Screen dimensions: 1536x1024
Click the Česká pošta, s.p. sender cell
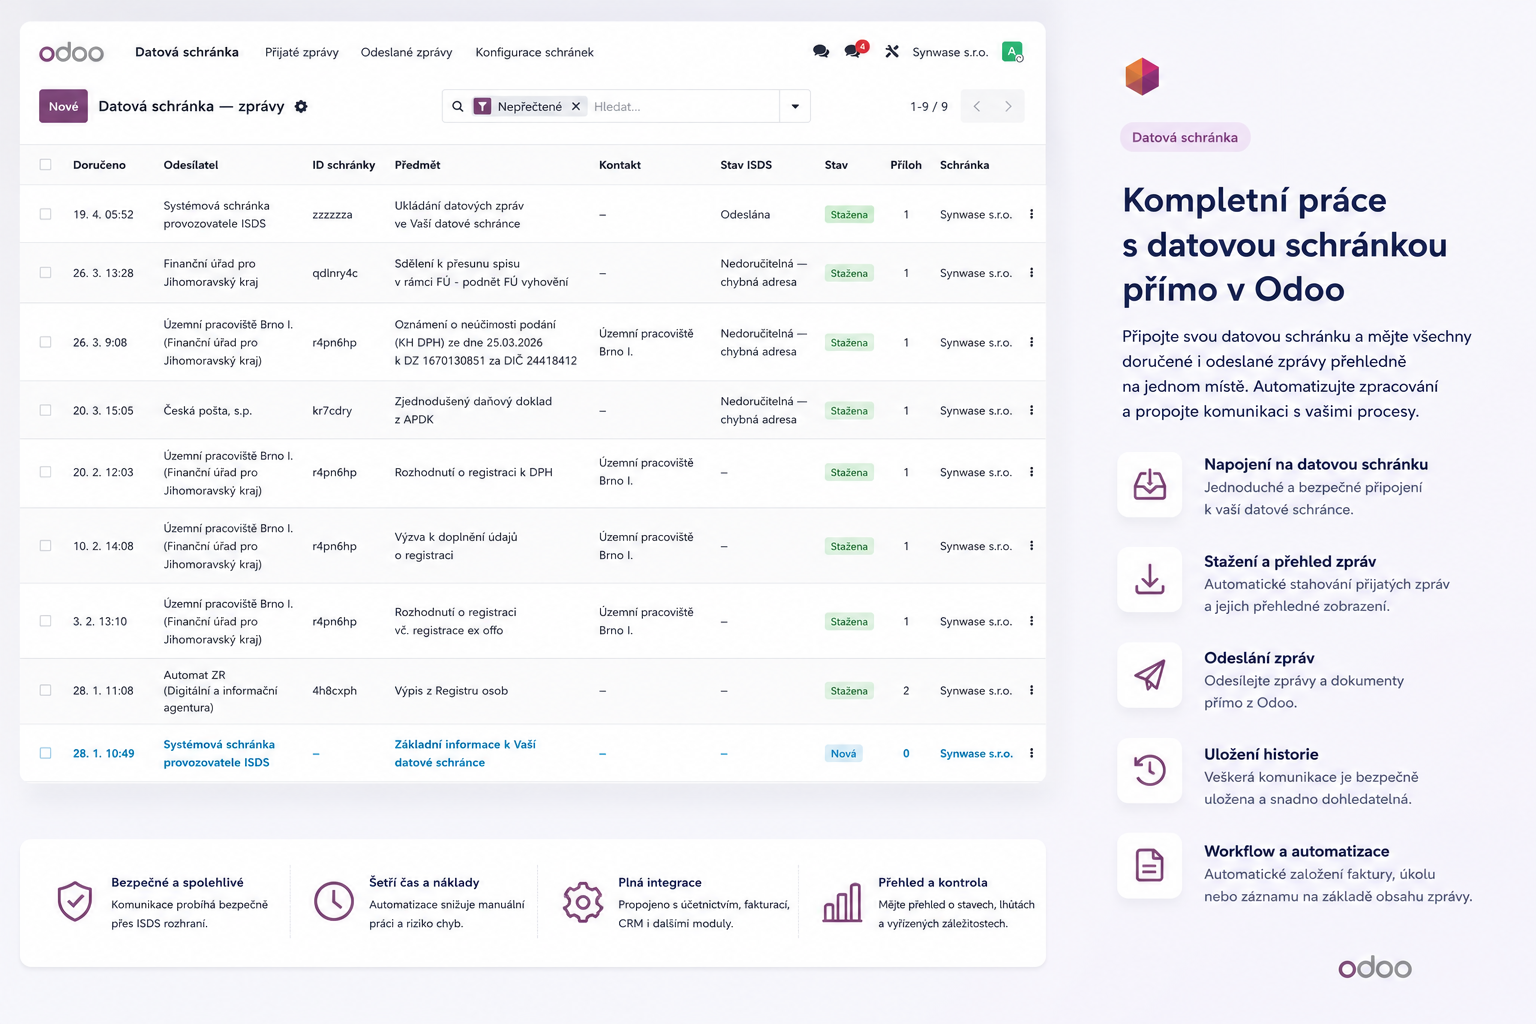208,410
